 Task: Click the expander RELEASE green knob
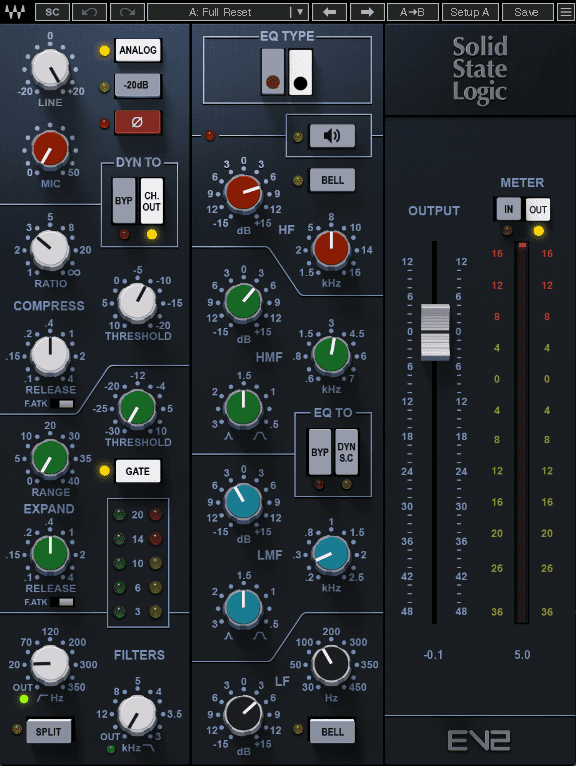[x=50, y=554]
